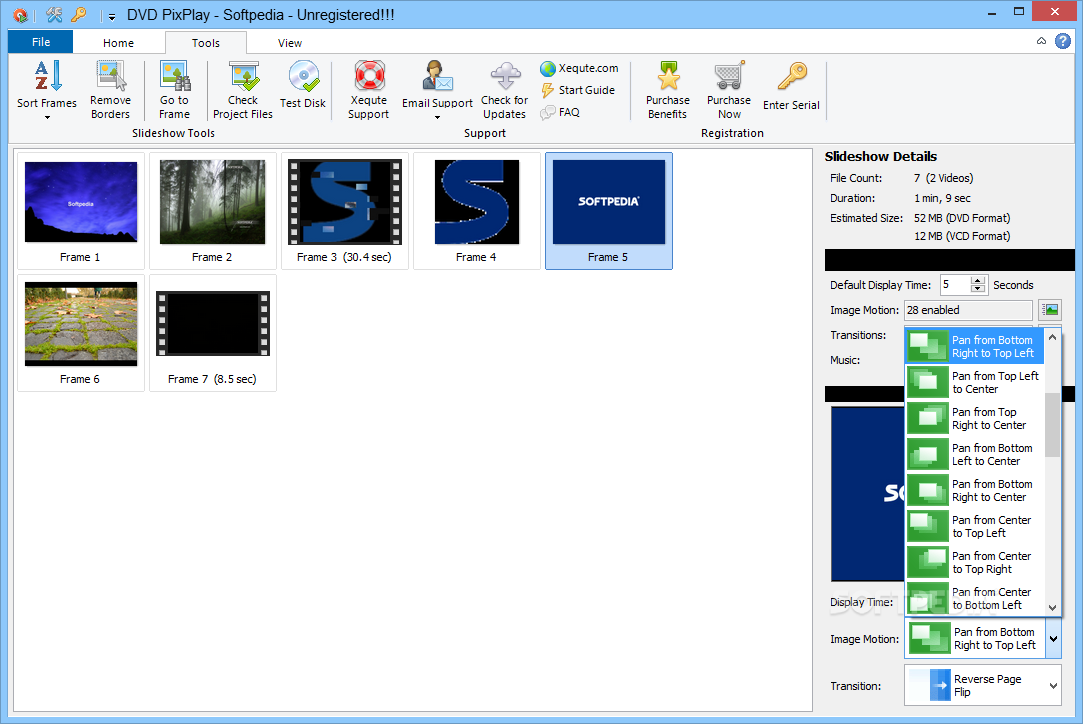Collapse the ribbon with the up chevron
Viewport: 1083px width, 724px height.
click(x=1042, y=41)
